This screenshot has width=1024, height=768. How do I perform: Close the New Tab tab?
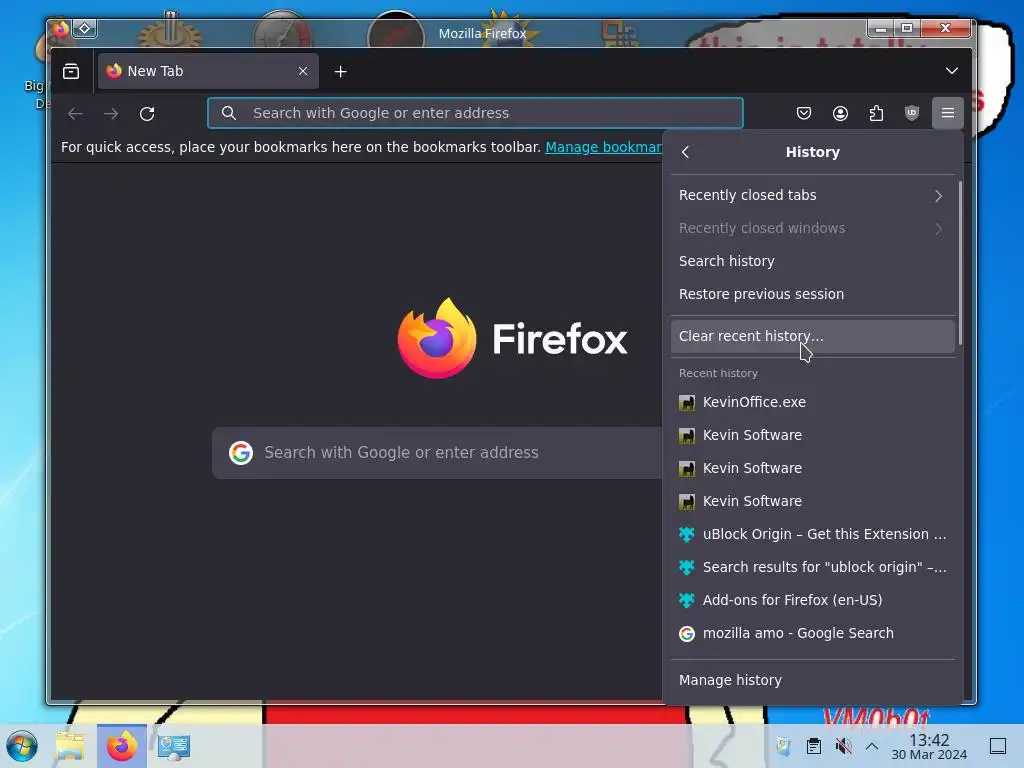[x=303, y=71]
